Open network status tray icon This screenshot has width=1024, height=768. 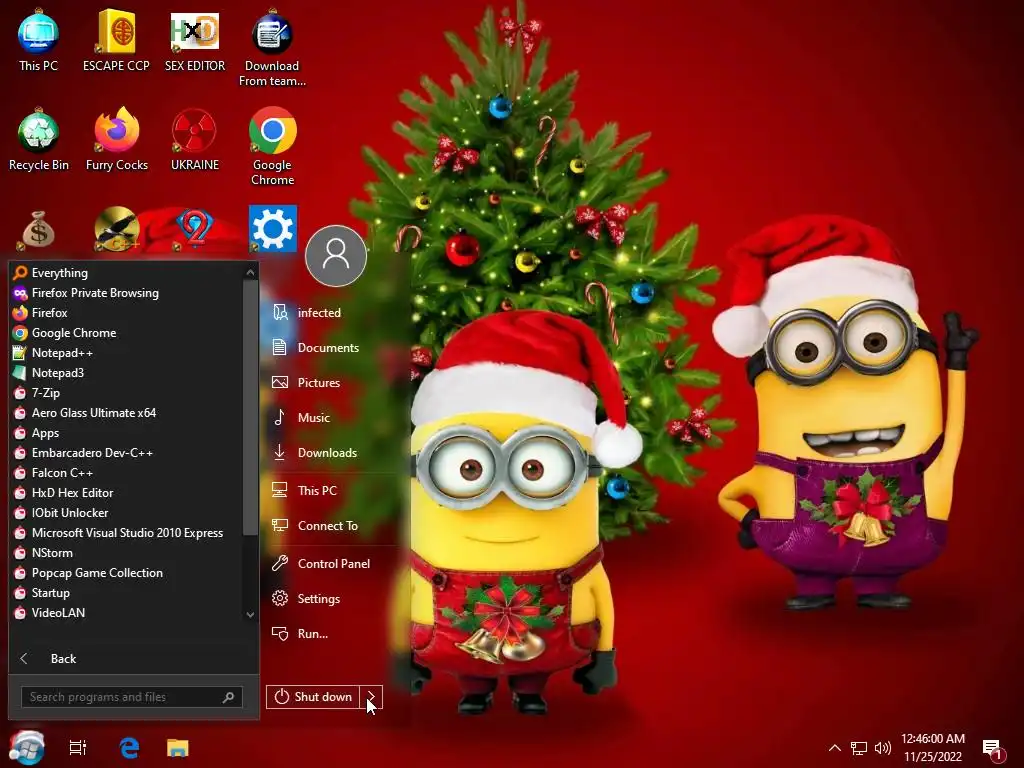click(x=859, y=748)
